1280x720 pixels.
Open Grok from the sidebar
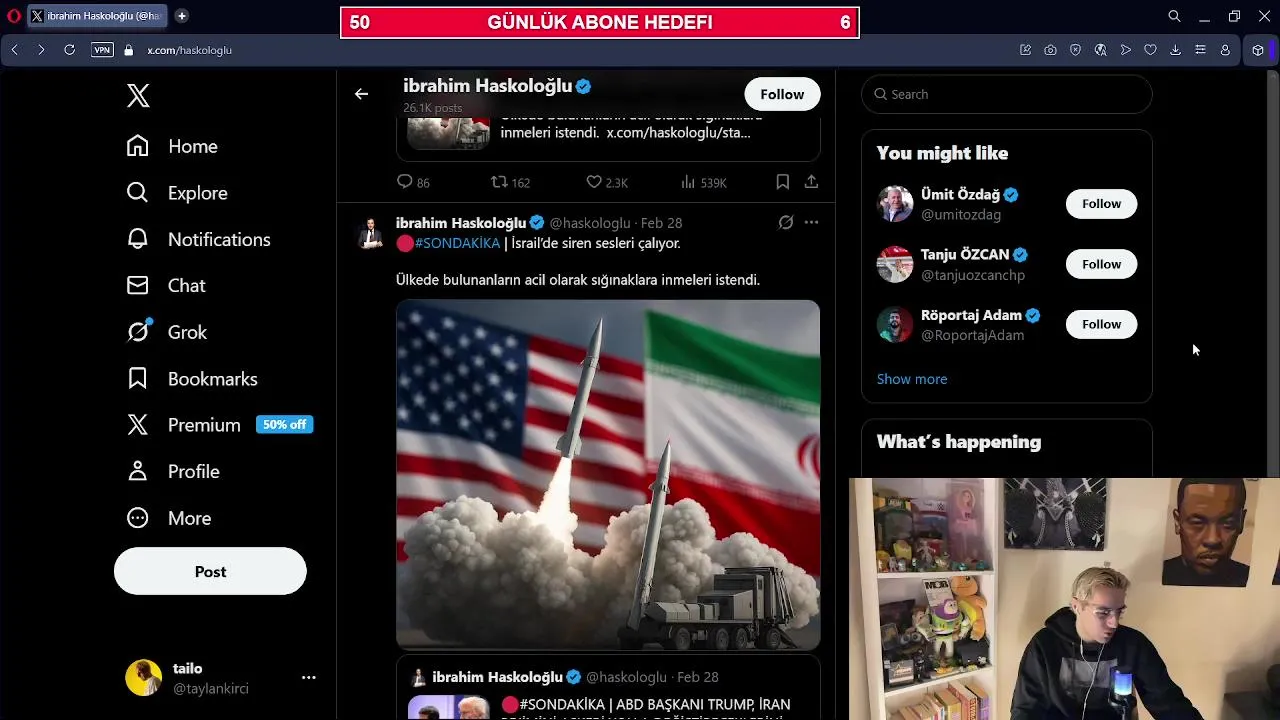tap(167, 332)
